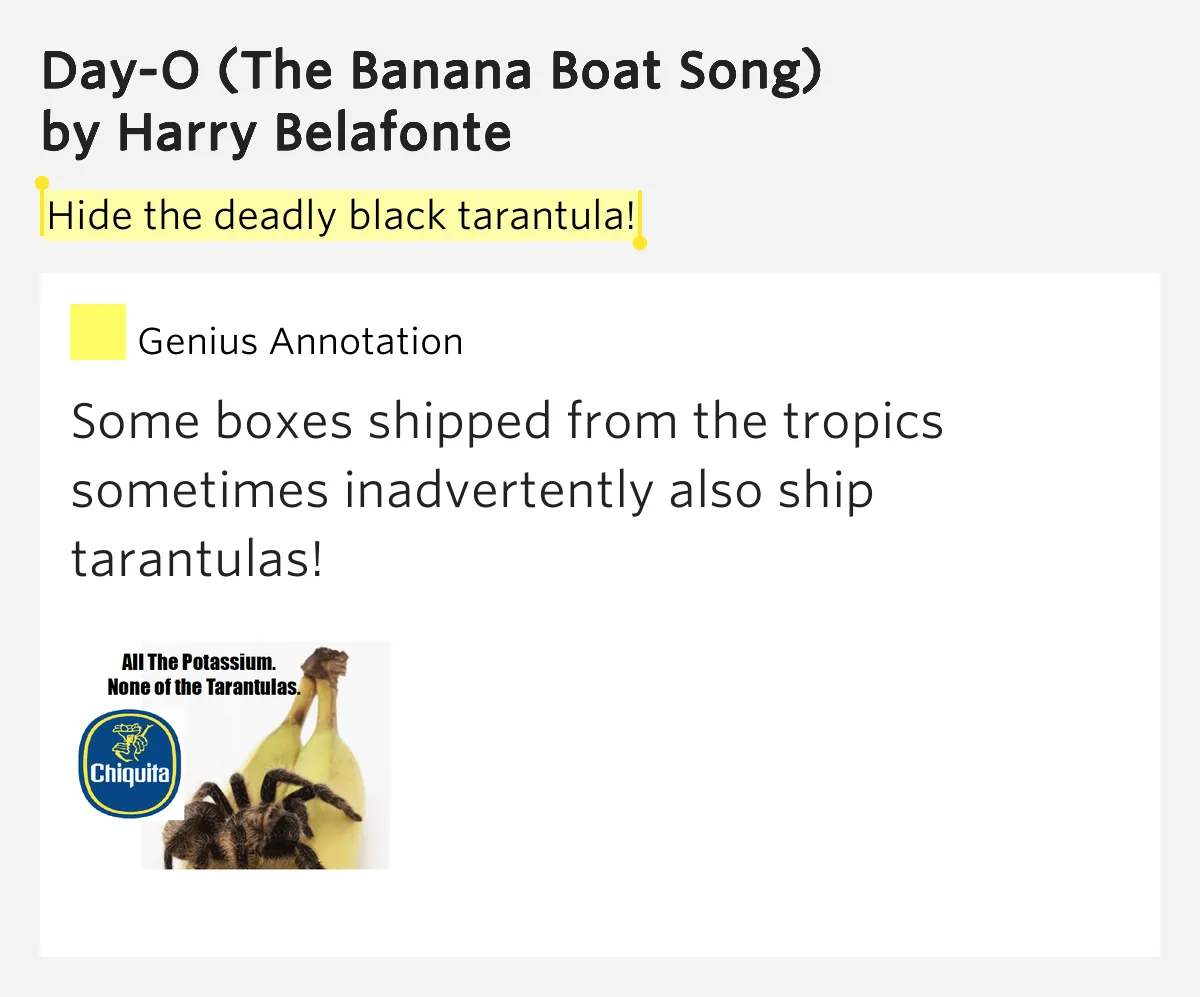Viewport: 1200px width, 997px height.
Task: Click the blue Chiquita logo sticker
Action: (x=130, y=764)
